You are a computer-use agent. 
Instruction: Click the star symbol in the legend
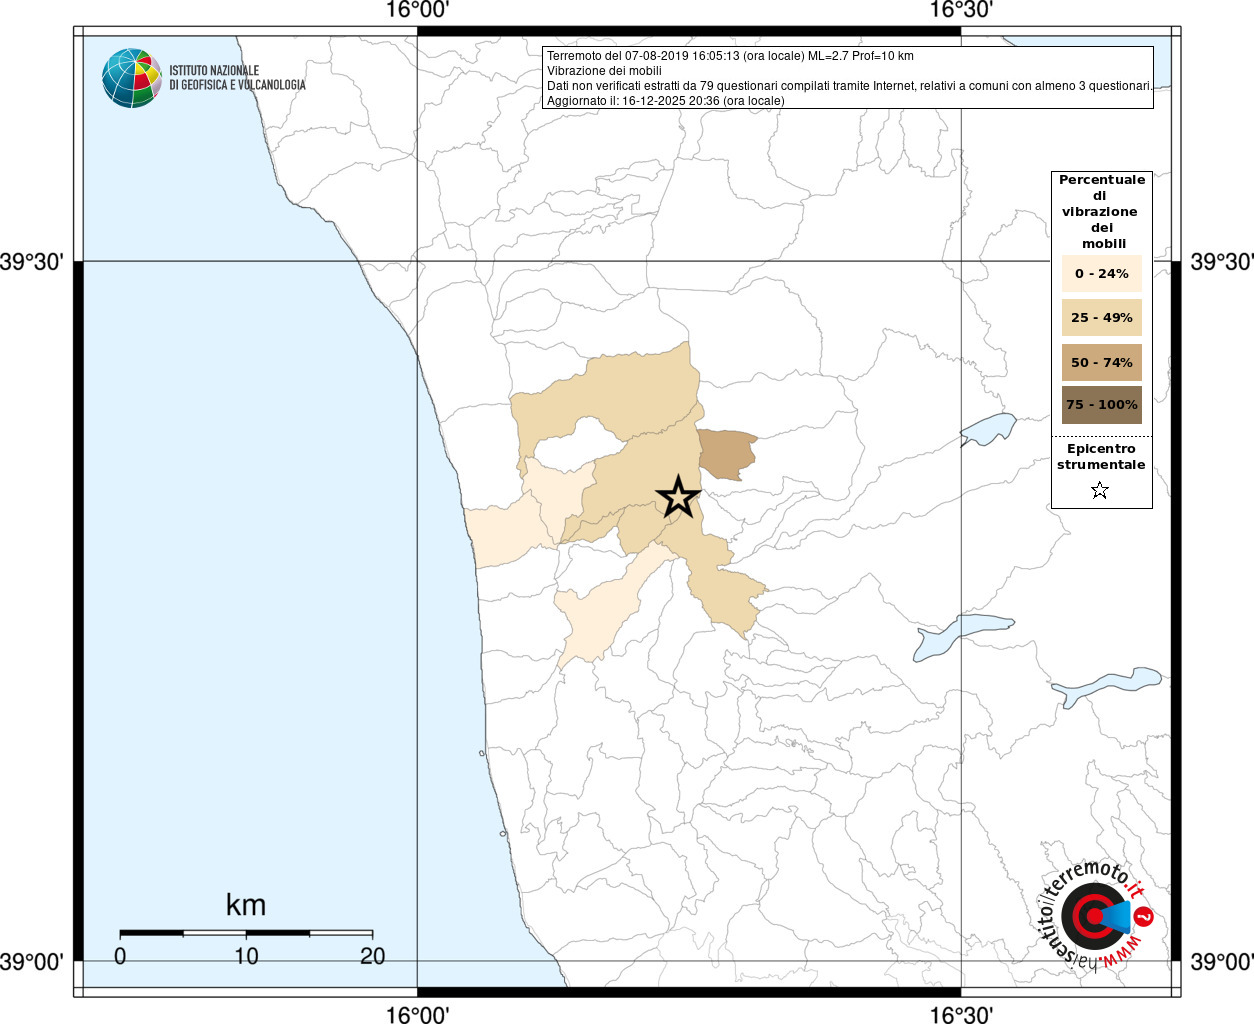[1100, 490]
